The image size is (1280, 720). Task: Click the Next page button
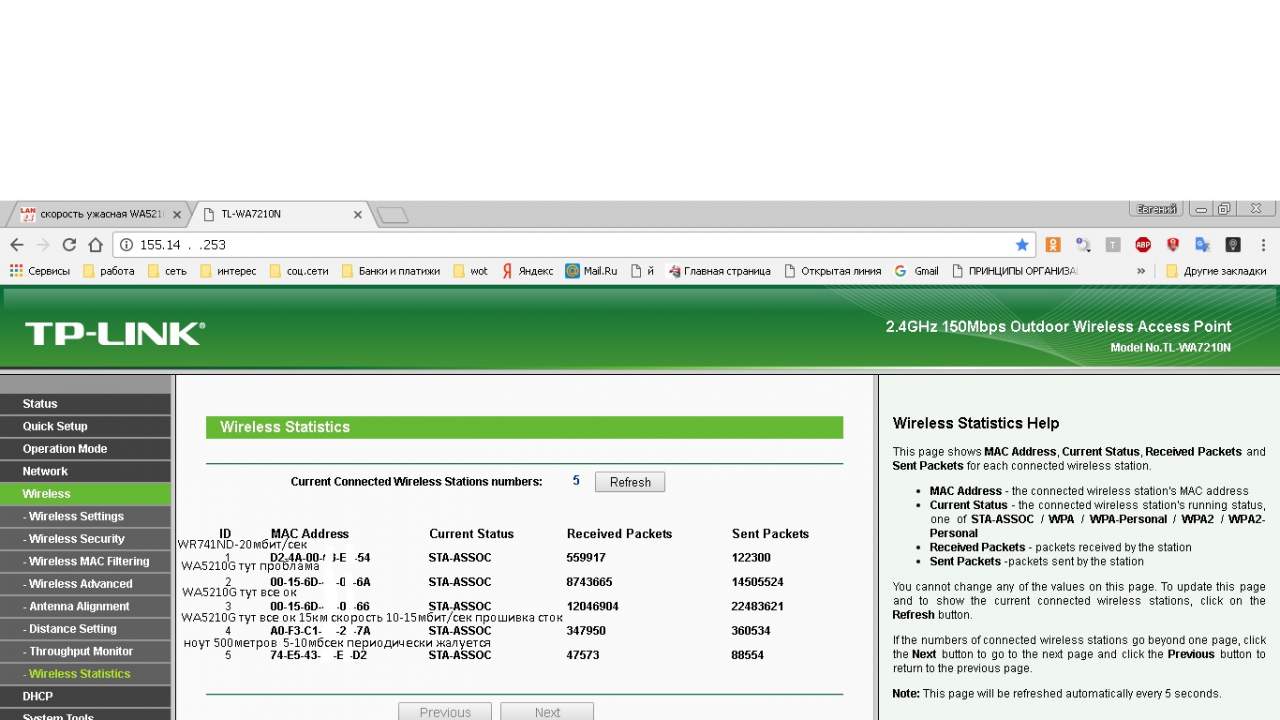coord(547,712)
